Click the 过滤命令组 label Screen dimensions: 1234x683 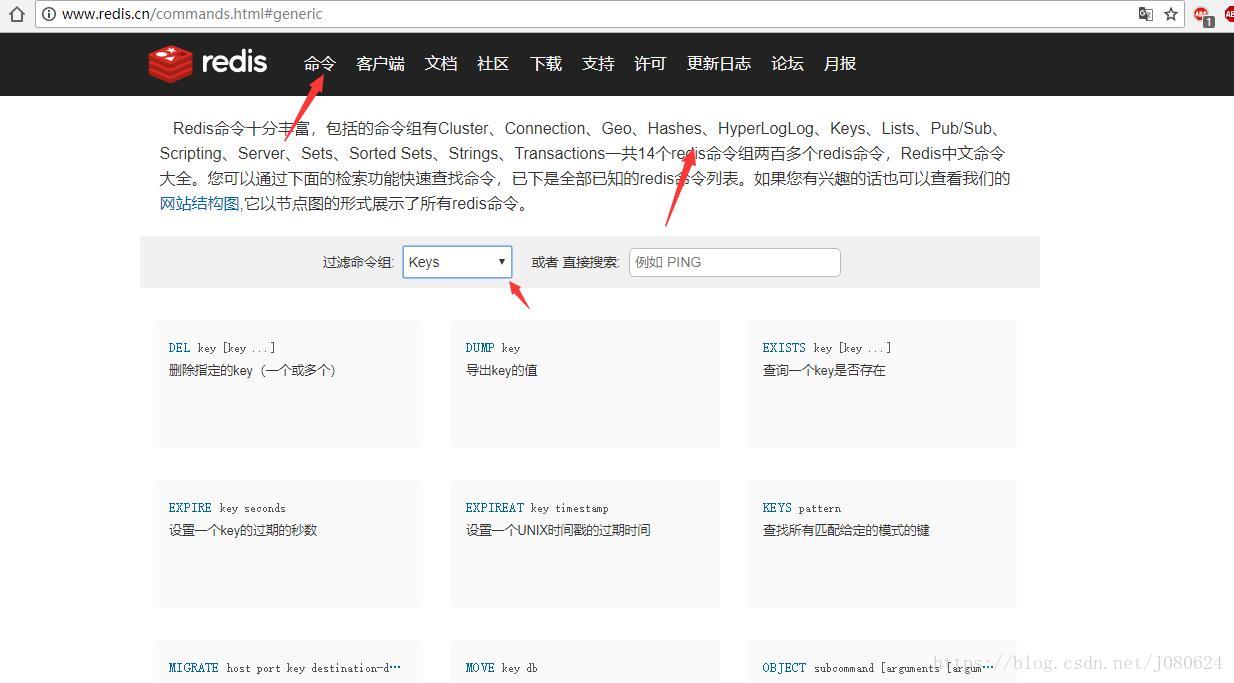point(358,262)
